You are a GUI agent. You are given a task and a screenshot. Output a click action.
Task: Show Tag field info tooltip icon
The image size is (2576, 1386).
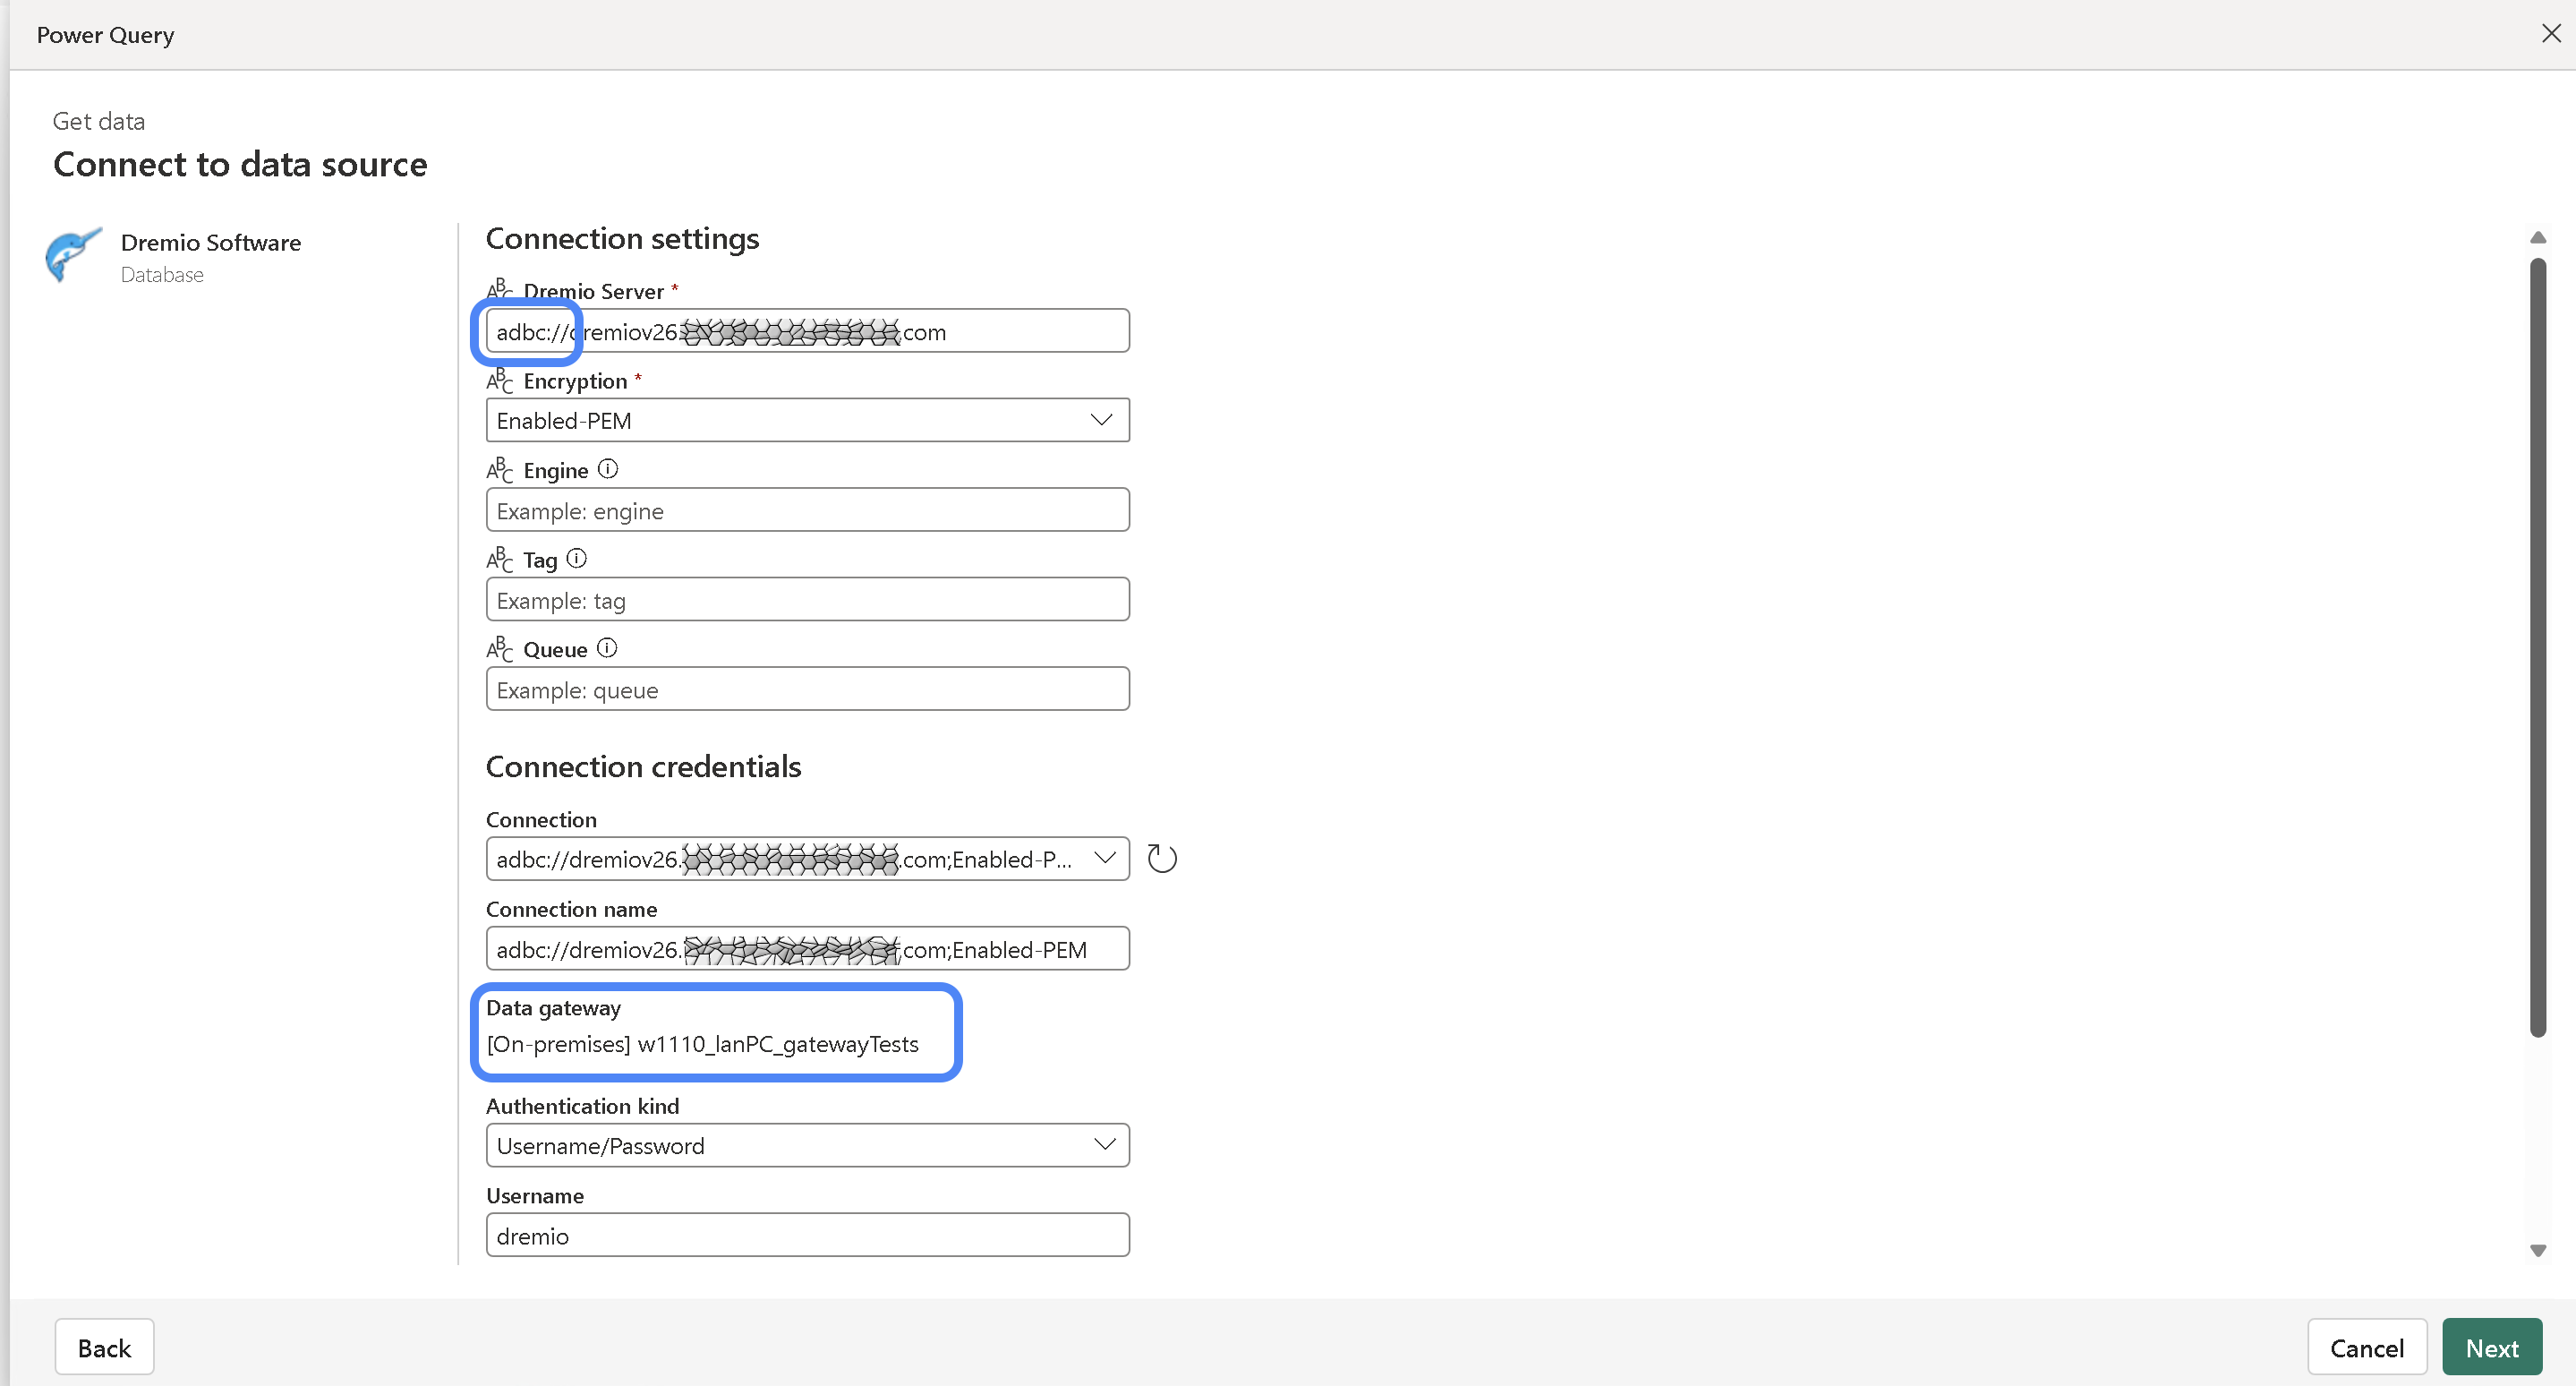577,559
